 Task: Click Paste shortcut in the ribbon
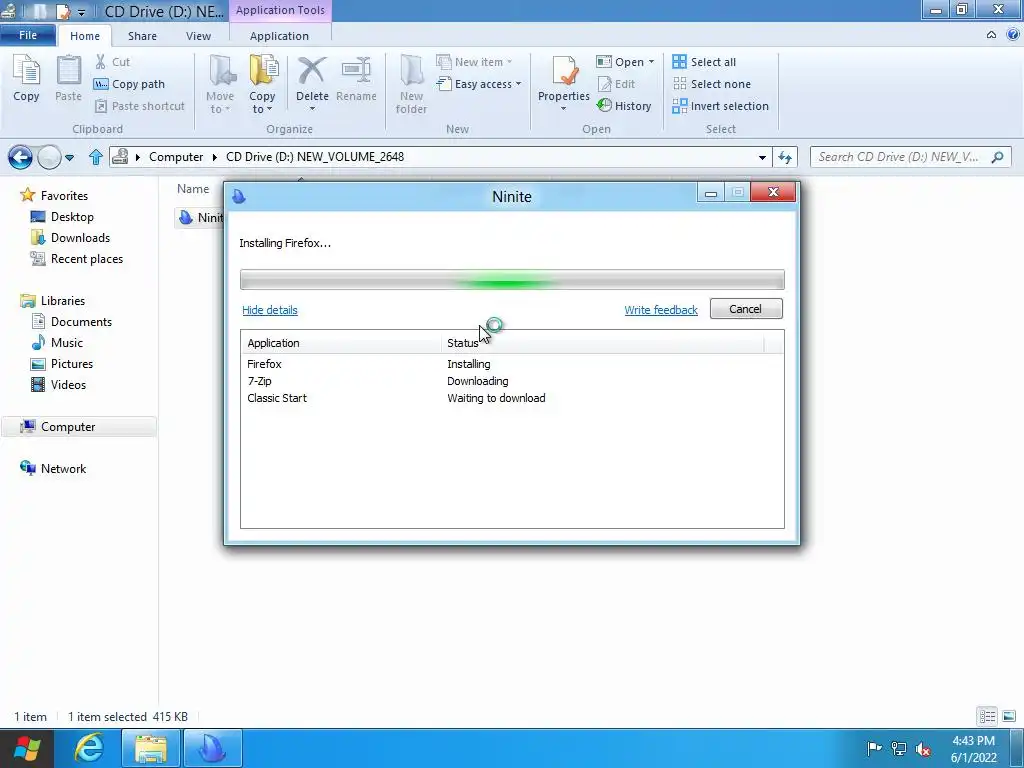pos(140,106)
